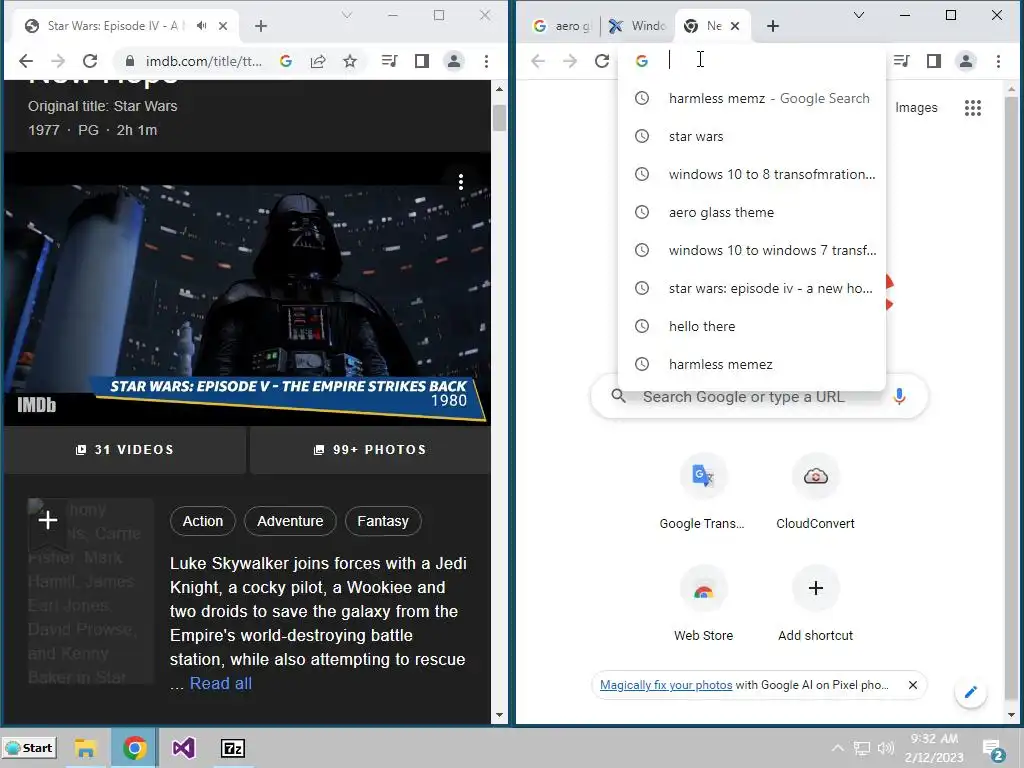Select 'hello there' suggestion
This screenshot has width=1024, height=768.
click(x=752, y=326)
